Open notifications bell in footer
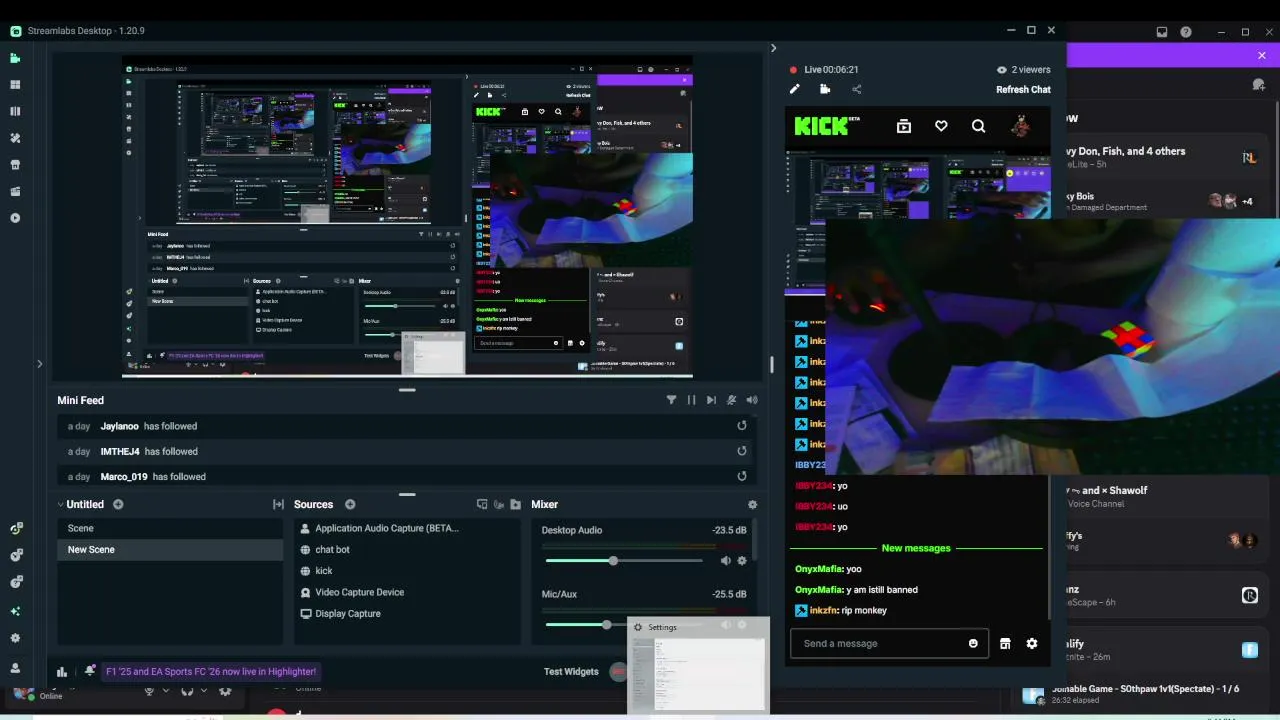 click(90, 671)
